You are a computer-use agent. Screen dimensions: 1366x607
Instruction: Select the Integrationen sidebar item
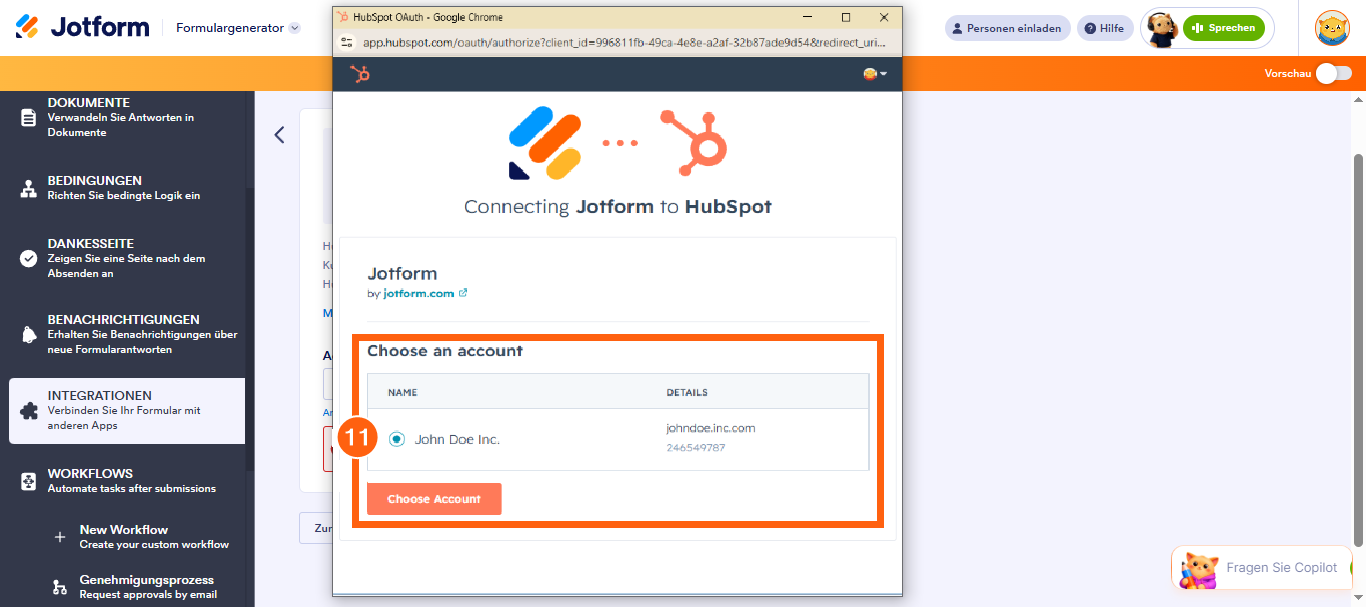pos(127,410)
